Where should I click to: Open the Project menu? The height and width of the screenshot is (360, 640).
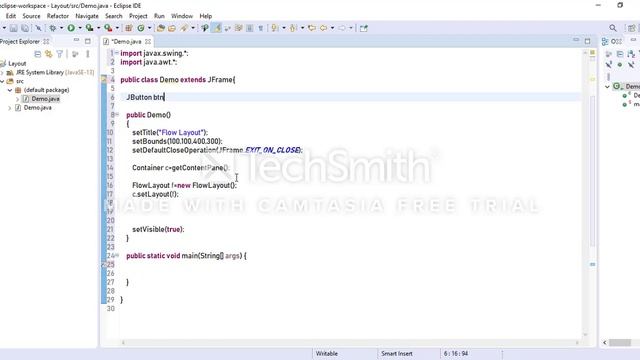(x=138, y=16)
